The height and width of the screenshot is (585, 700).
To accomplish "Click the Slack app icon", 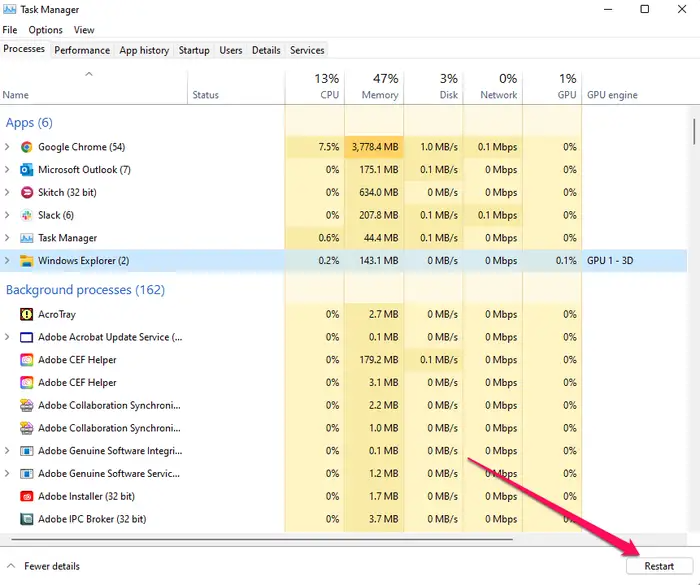I will [x=26, y=215].
